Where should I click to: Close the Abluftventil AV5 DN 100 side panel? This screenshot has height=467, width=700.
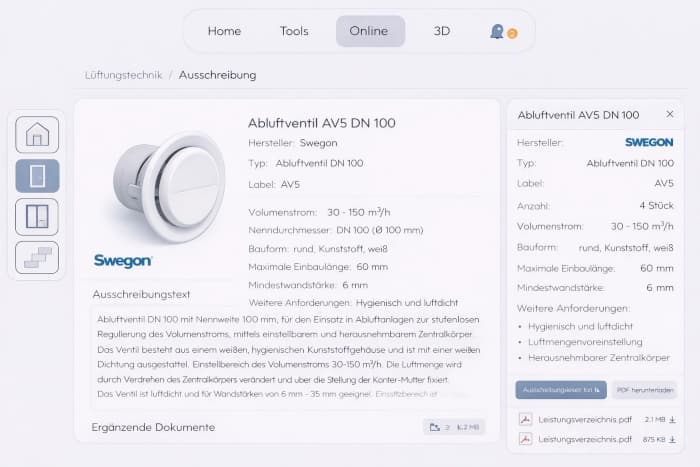[670, 114]
